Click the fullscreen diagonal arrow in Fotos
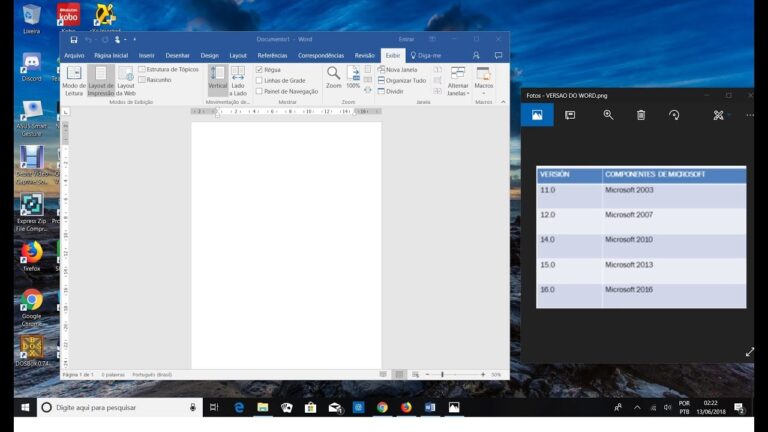This screenshot has height=432, width=768. [750, 352]
